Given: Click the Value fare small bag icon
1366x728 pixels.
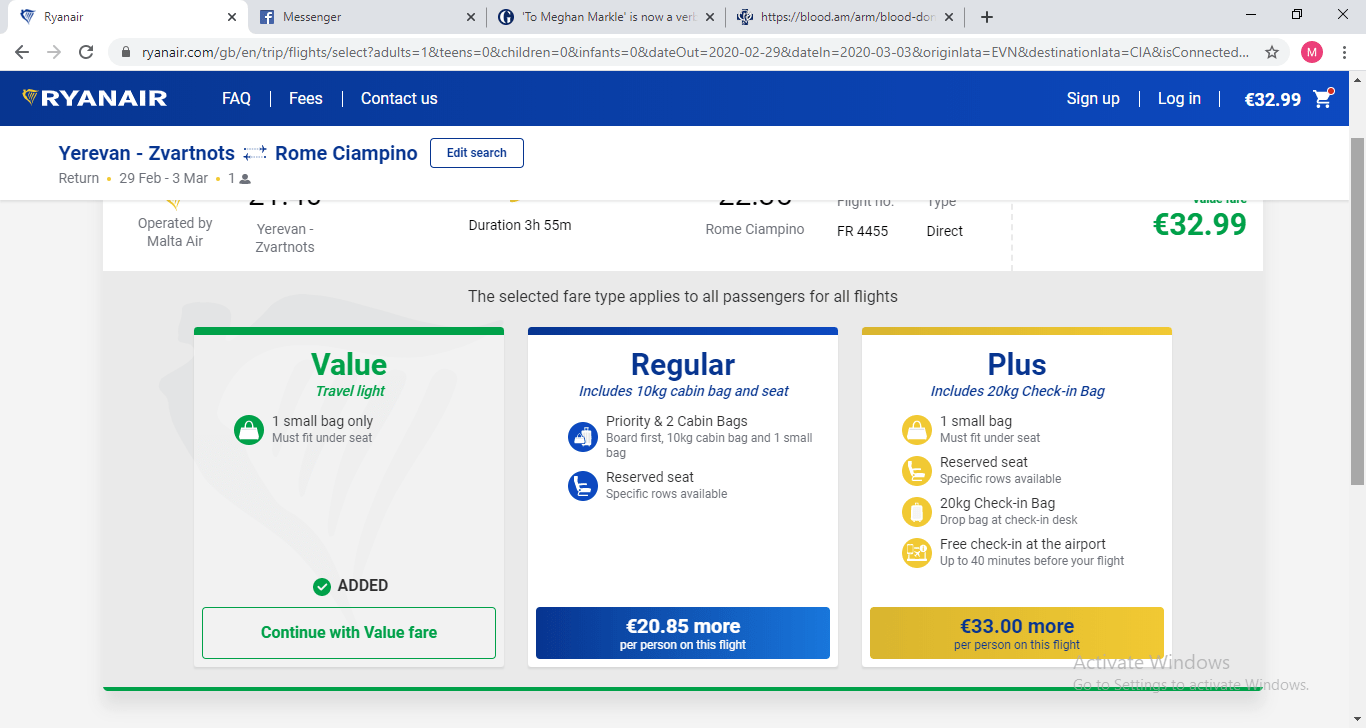Looking at the screenshot, I should (x=248, y=430).
